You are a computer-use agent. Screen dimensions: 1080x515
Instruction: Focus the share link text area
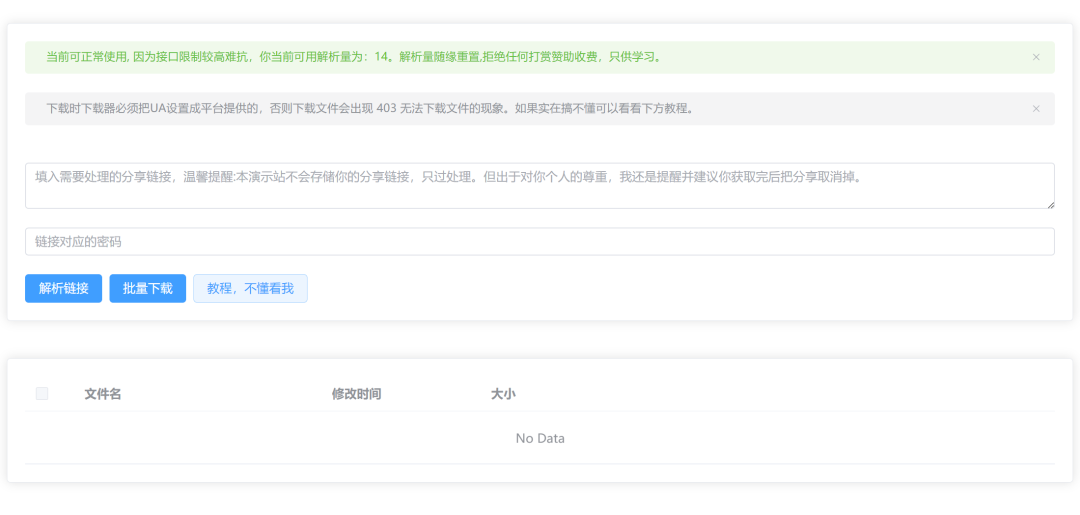pyautogui.click(x=539, y=186)
